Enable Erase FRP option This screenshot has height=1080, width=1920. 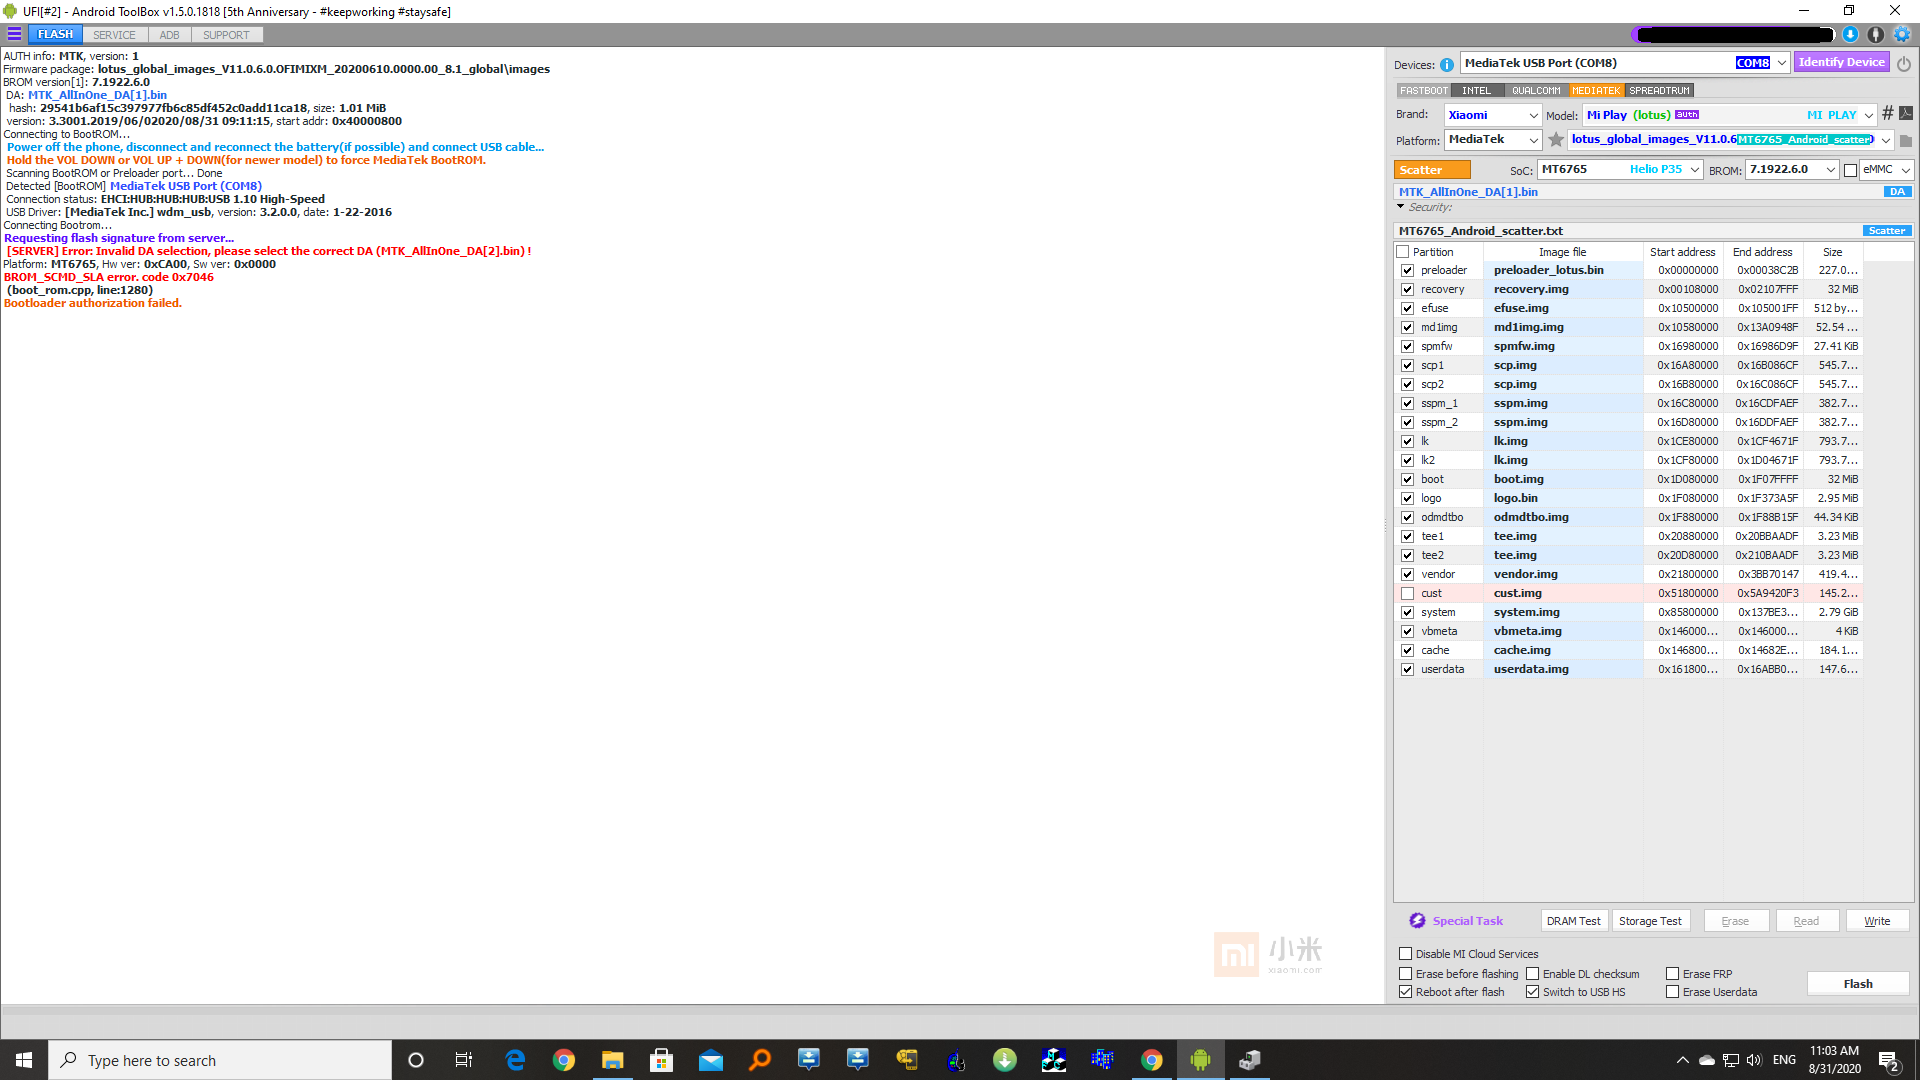[1672, 974]
